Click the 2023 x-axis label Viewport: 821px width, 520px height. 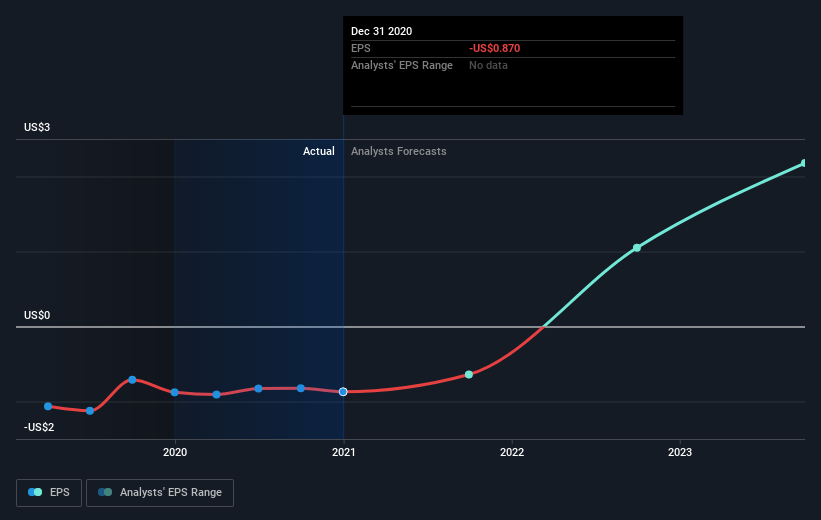pyautogui.click(x=680, y=452)
